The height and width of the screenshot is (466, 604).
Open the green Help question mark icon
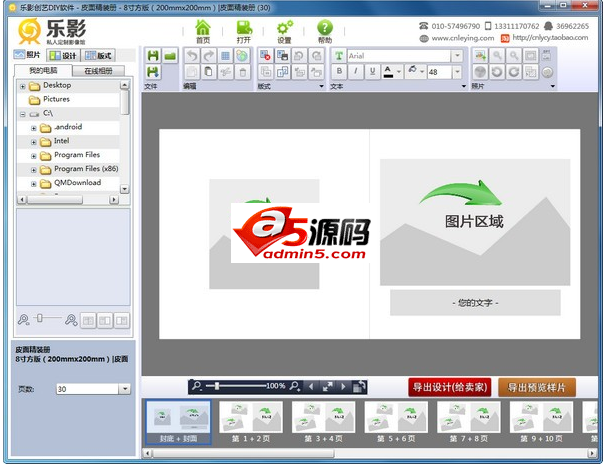pyautogui.click(x=325, y=31)
